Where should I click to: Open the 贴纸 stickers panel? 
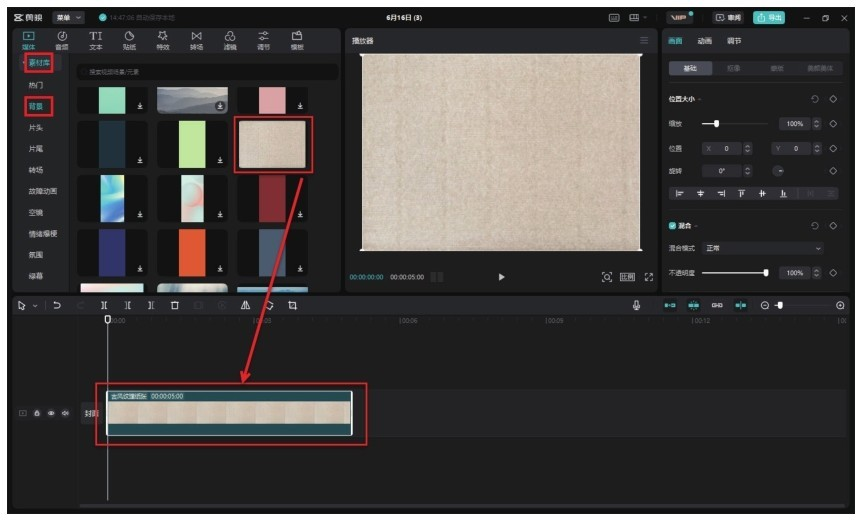tap(129, 41)
